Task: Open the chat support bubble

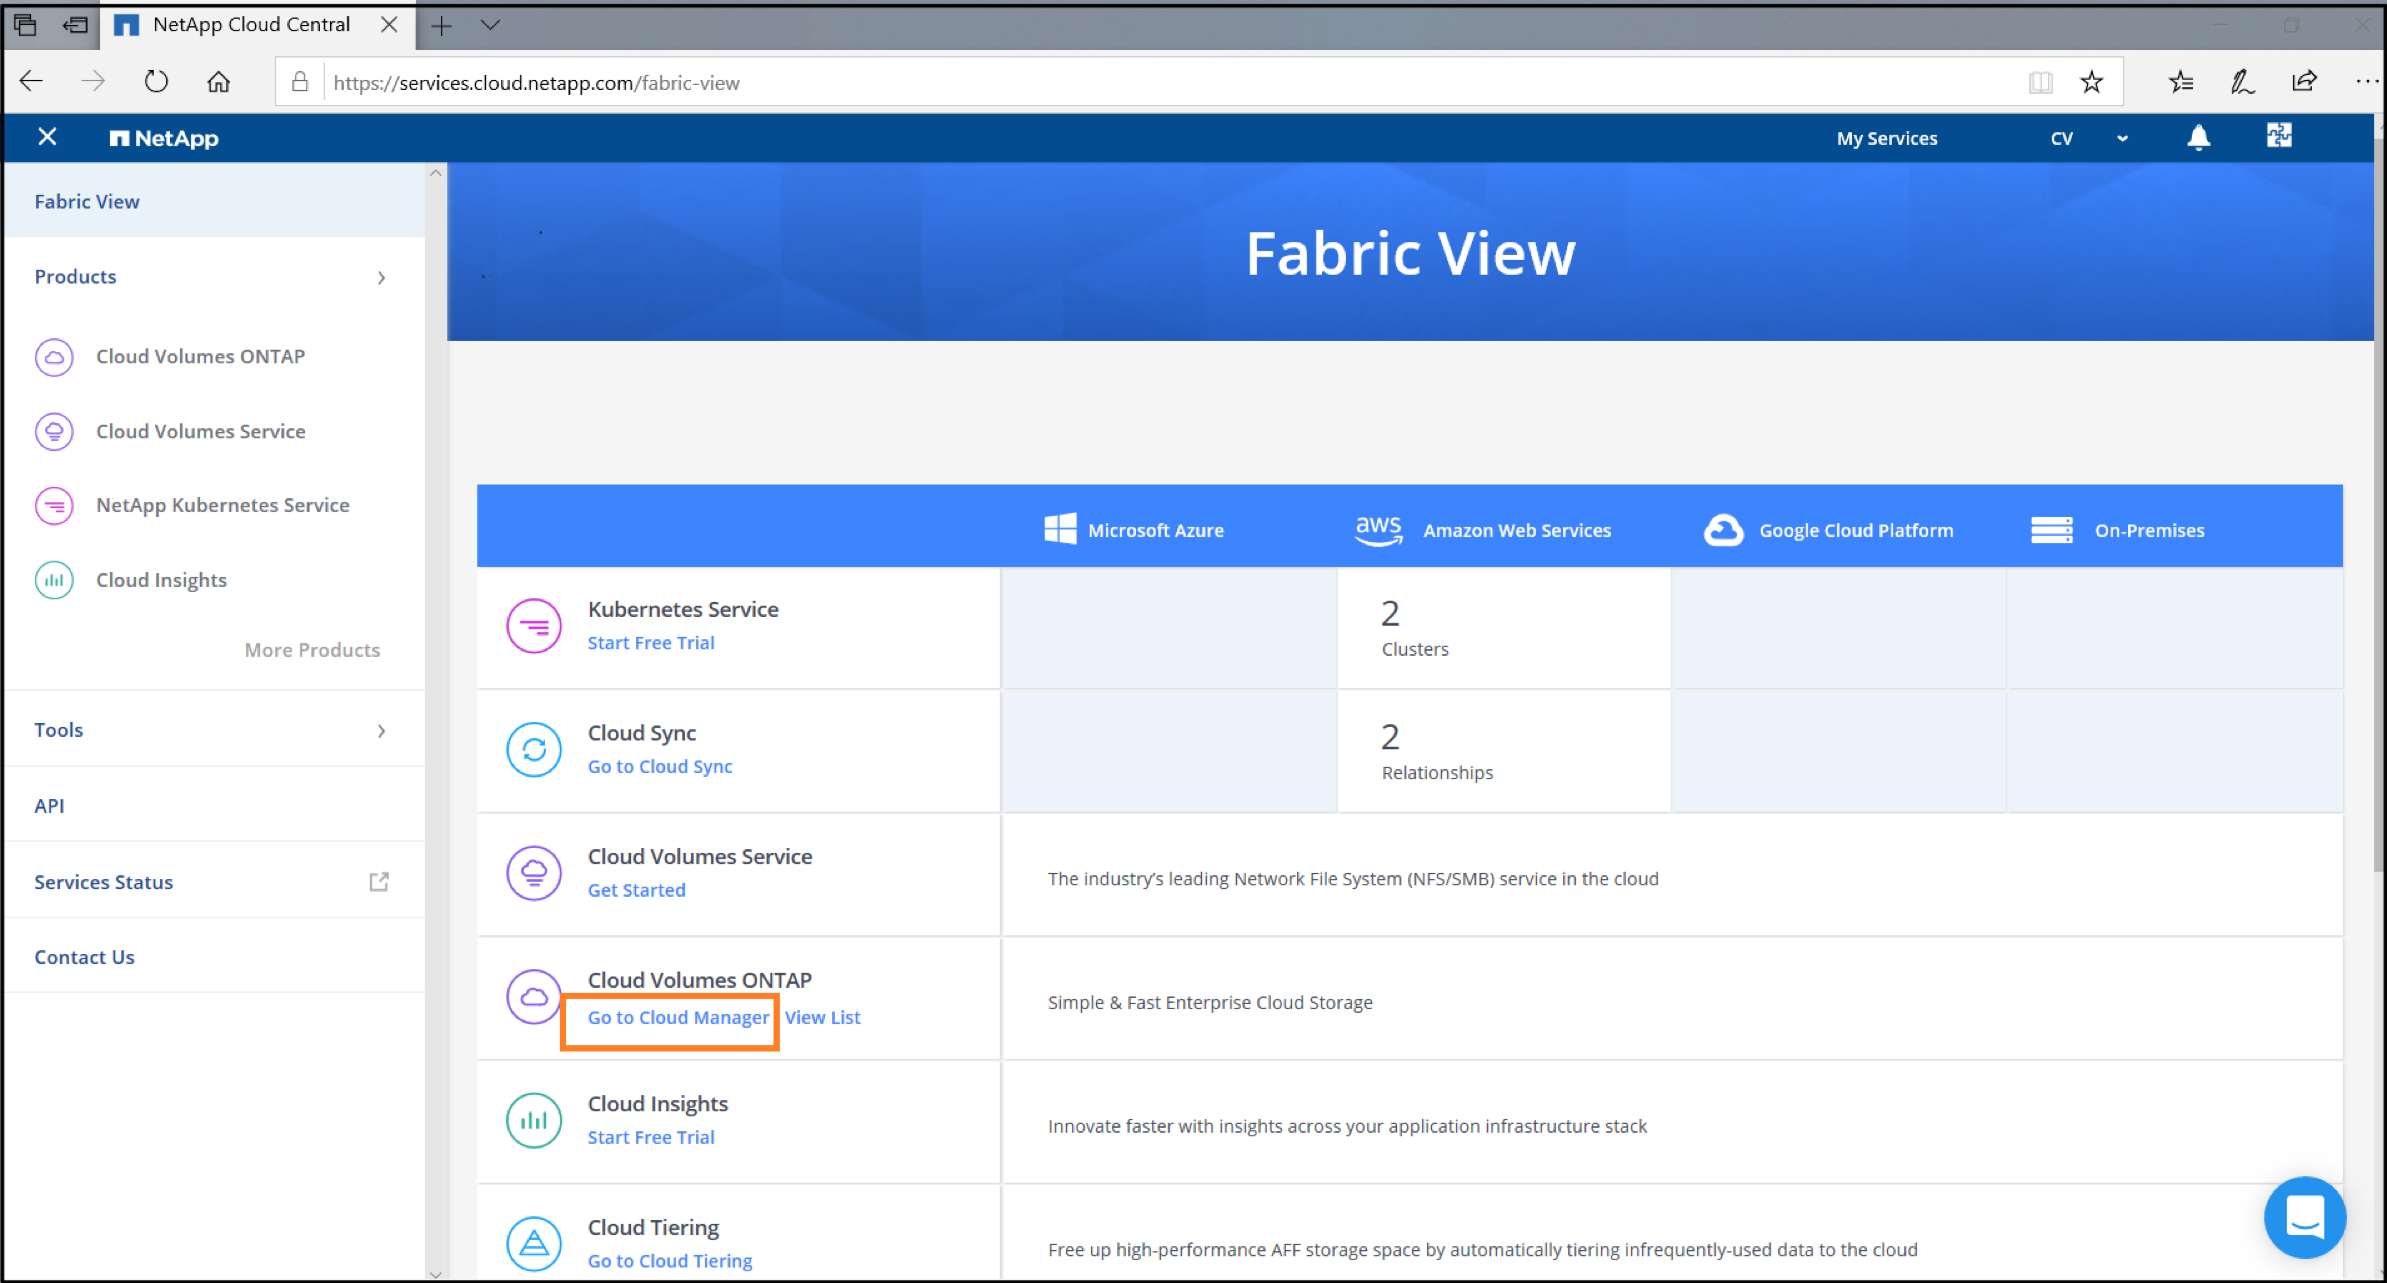Action: click(x=2304, y=1217)
